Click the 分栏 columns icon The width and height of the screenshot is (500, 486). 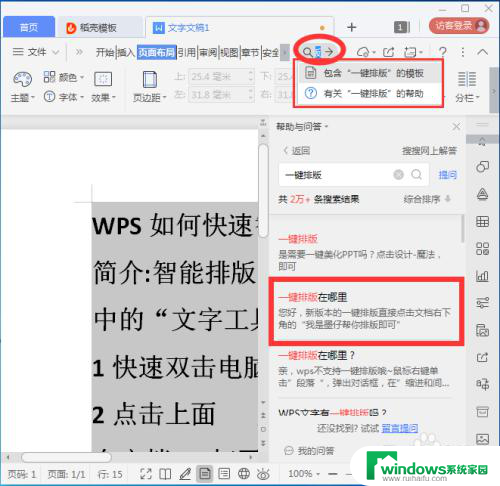[x=467, y=79]
